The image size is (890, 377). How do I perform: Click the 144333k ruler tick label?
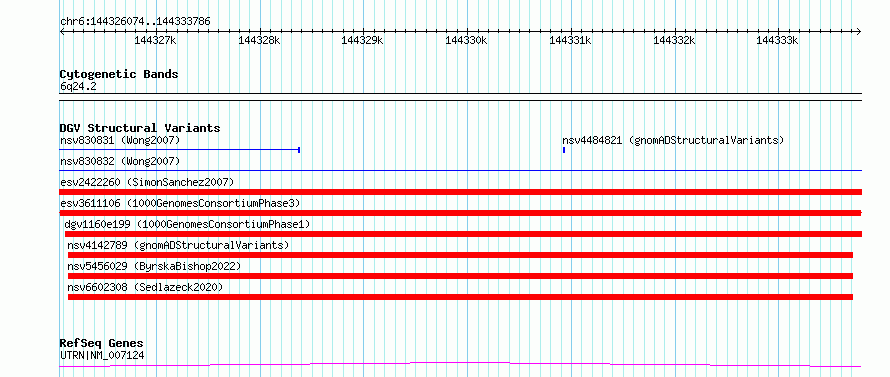pos(778,40)
